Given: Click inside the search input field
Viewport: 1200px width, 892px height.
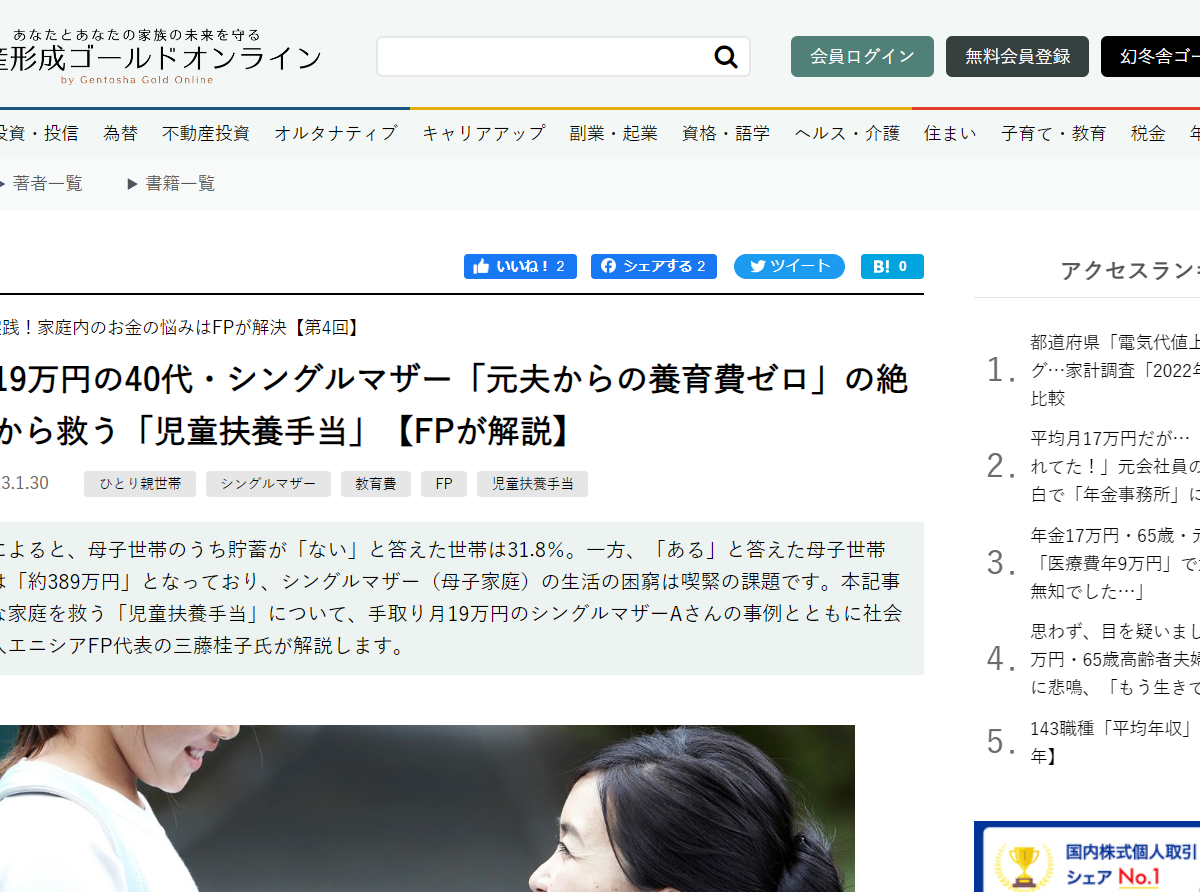Looking at the screenshot, I should [x=540, y=57].
